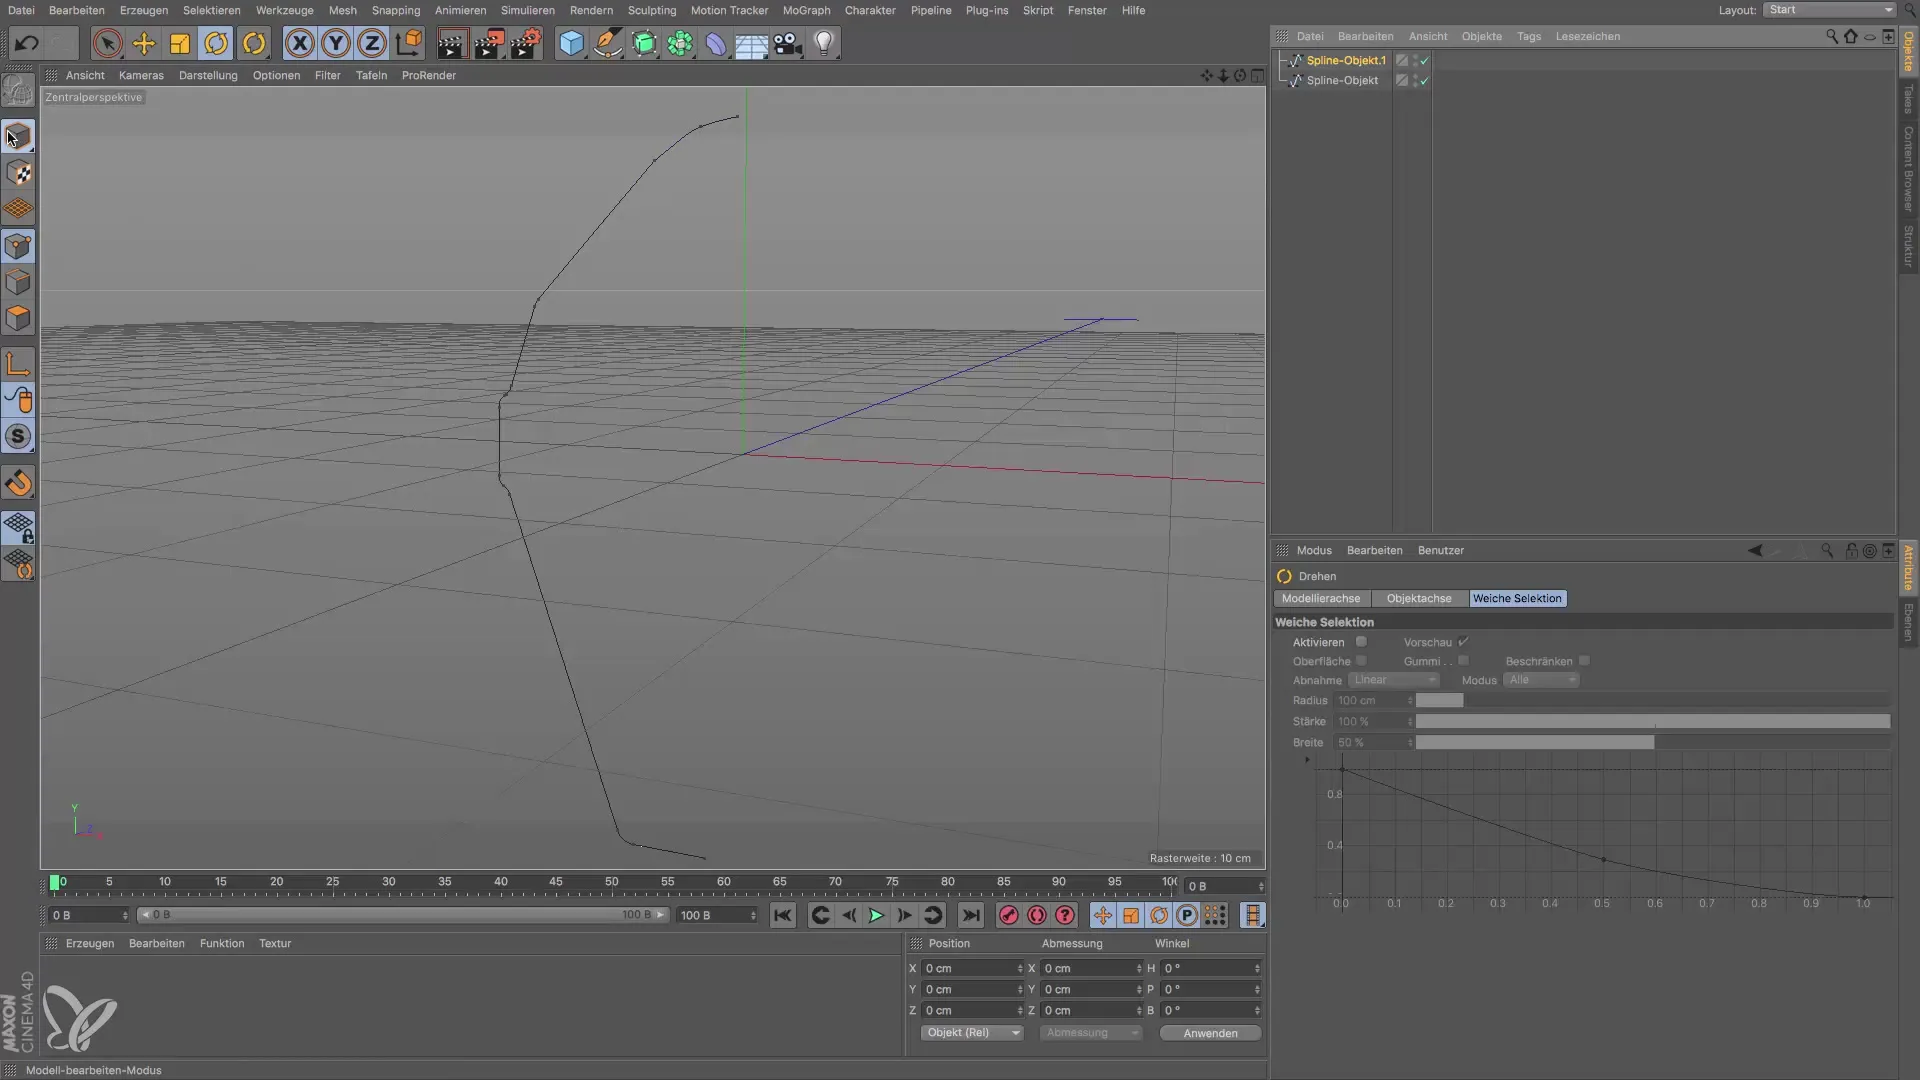The image size is (1920, 1080).
Task: Toggle Y axis lock
Action: coord(336,43)
